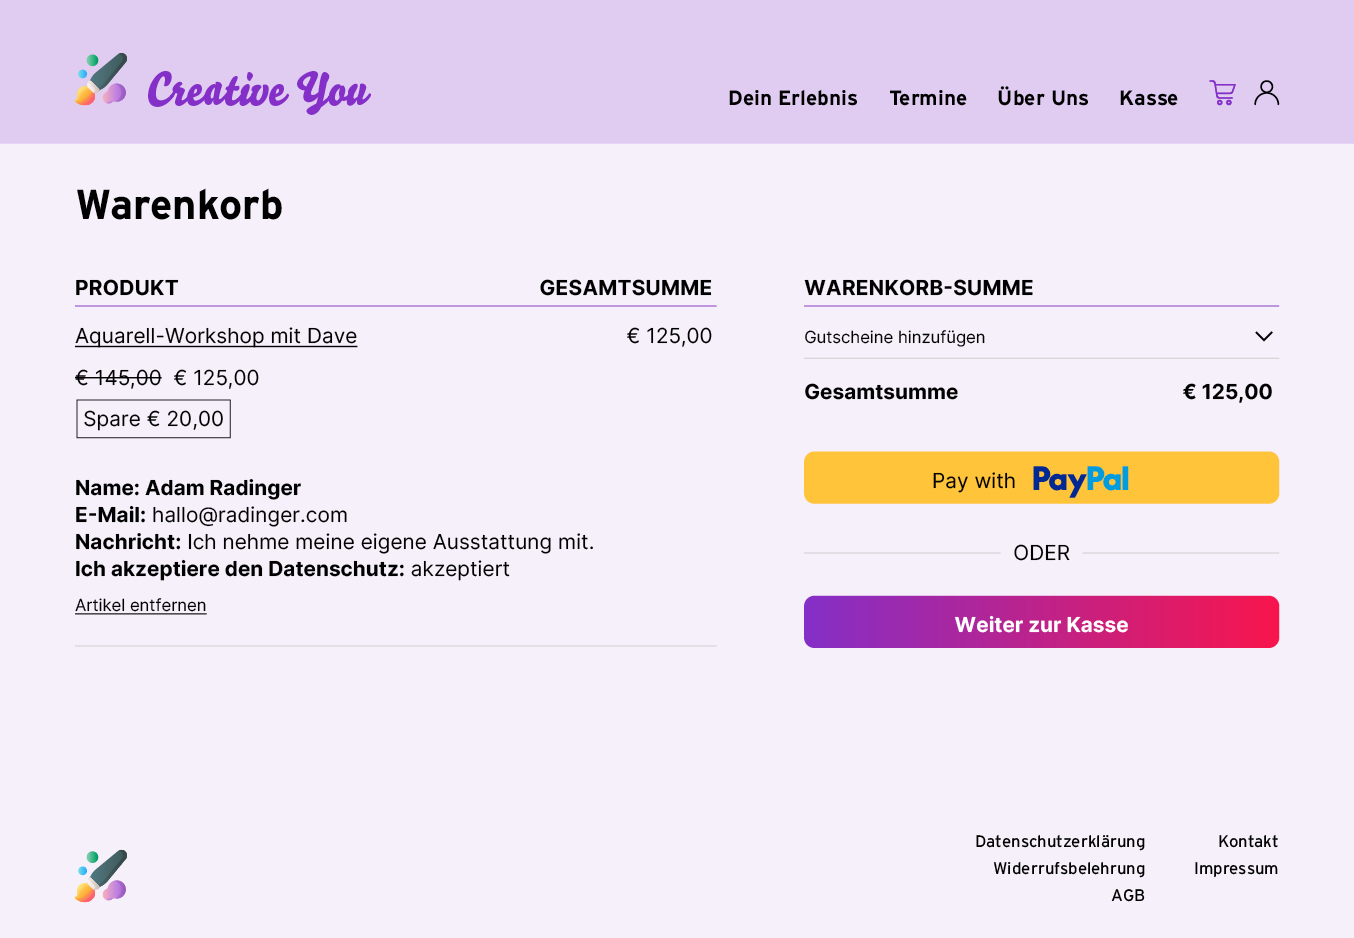Select Kasse in the navigation
This screenshot has height=938, width=1354.
(x=1148, y=98)
